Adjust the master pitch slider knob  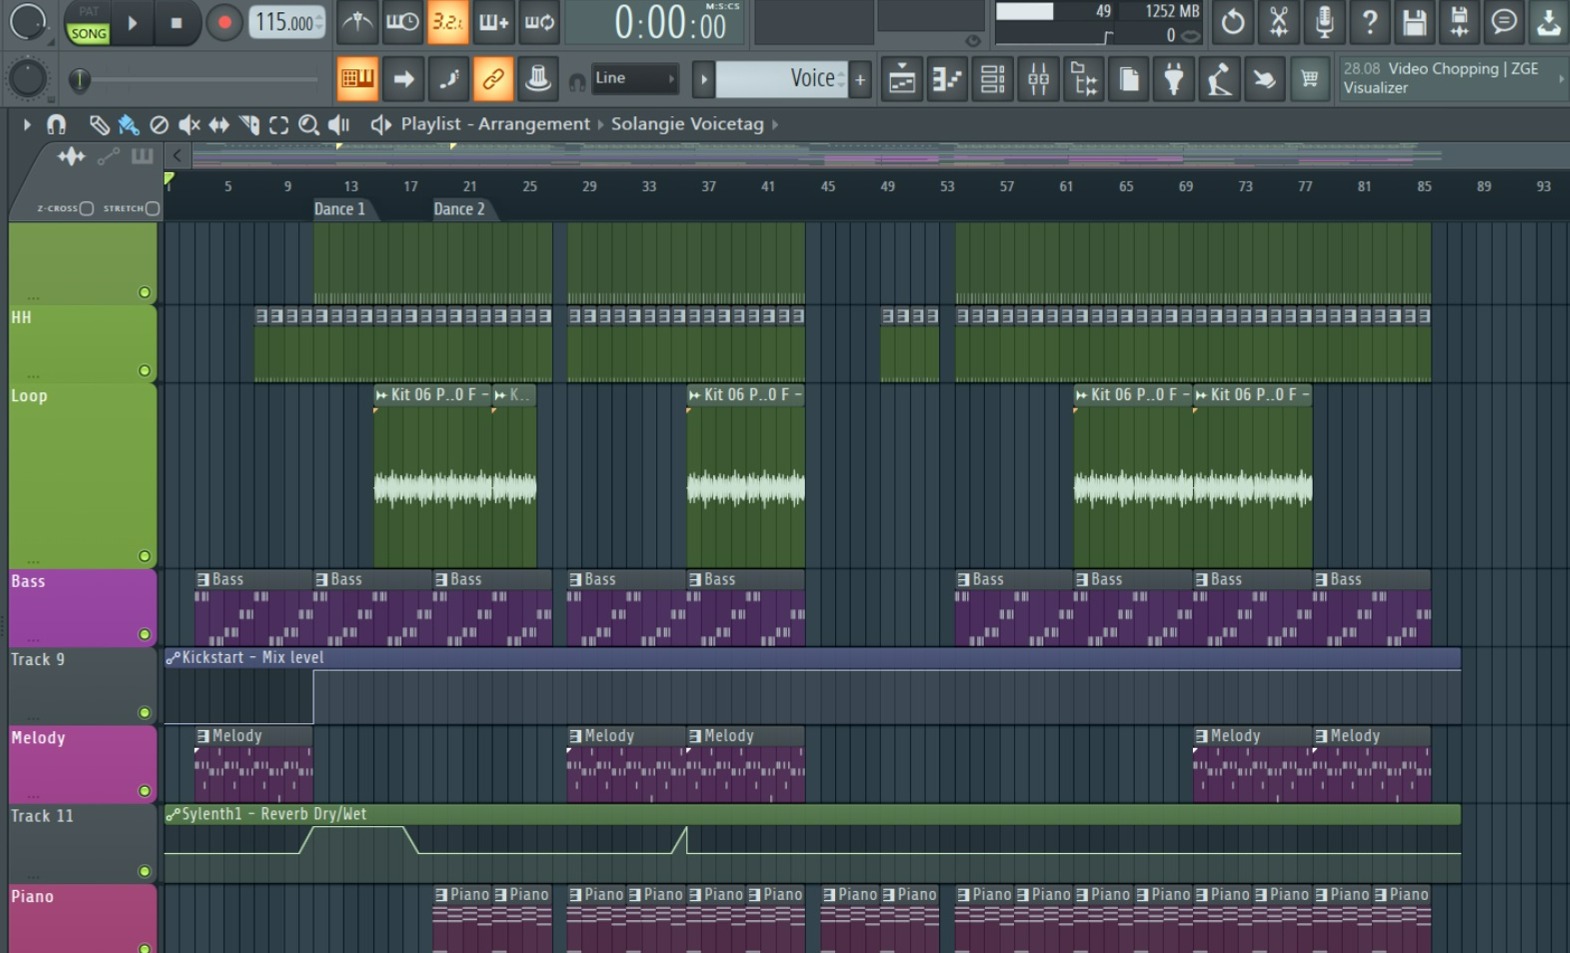(79, 79)
